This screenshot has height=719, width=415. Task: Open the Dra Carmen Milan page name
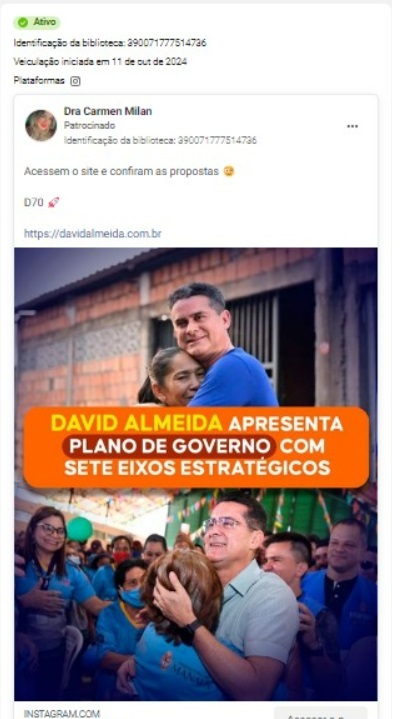click(x=108, y=111)
